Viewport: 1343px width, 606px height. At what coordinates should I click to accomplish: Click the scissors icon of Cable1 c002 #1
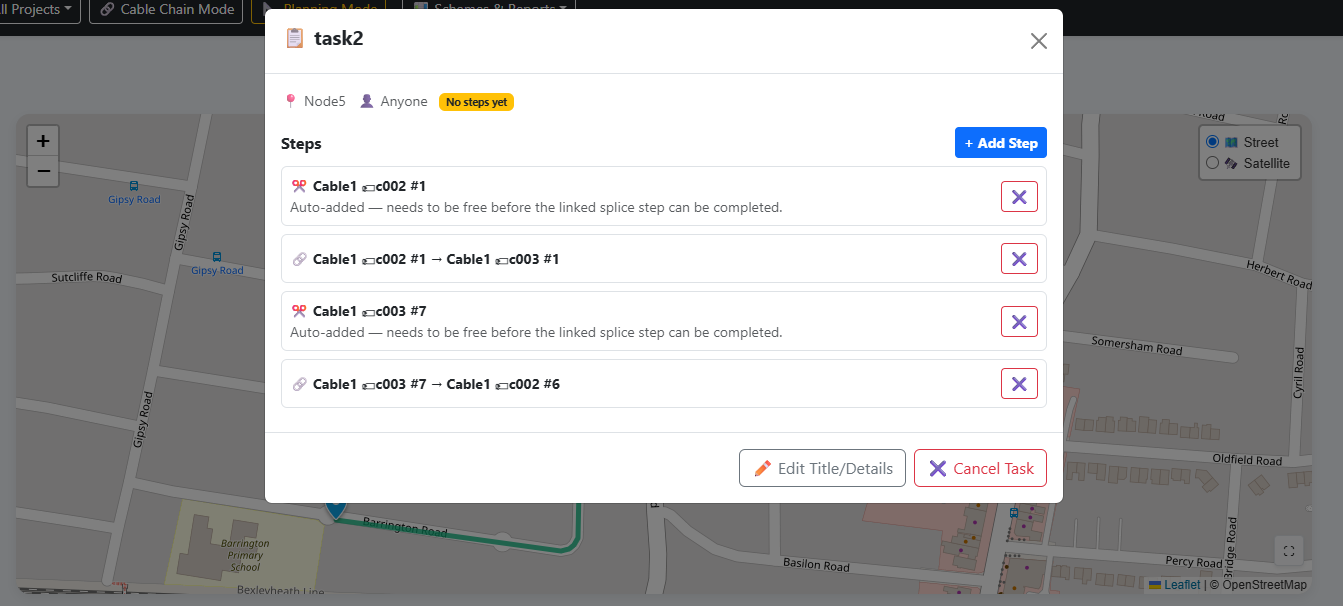click(x=298, y=186)
